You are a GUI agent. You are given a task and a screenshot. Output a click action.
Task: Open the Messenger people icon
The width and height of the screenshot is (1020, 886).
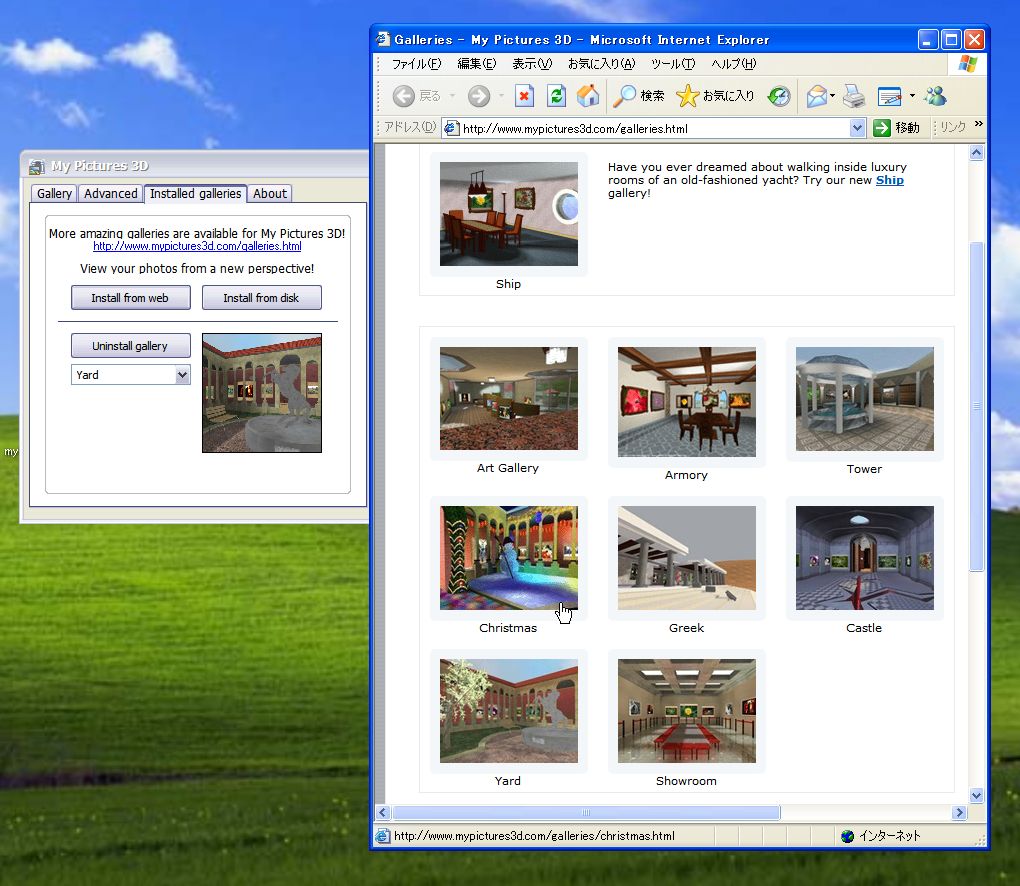(x=935, y=96)
